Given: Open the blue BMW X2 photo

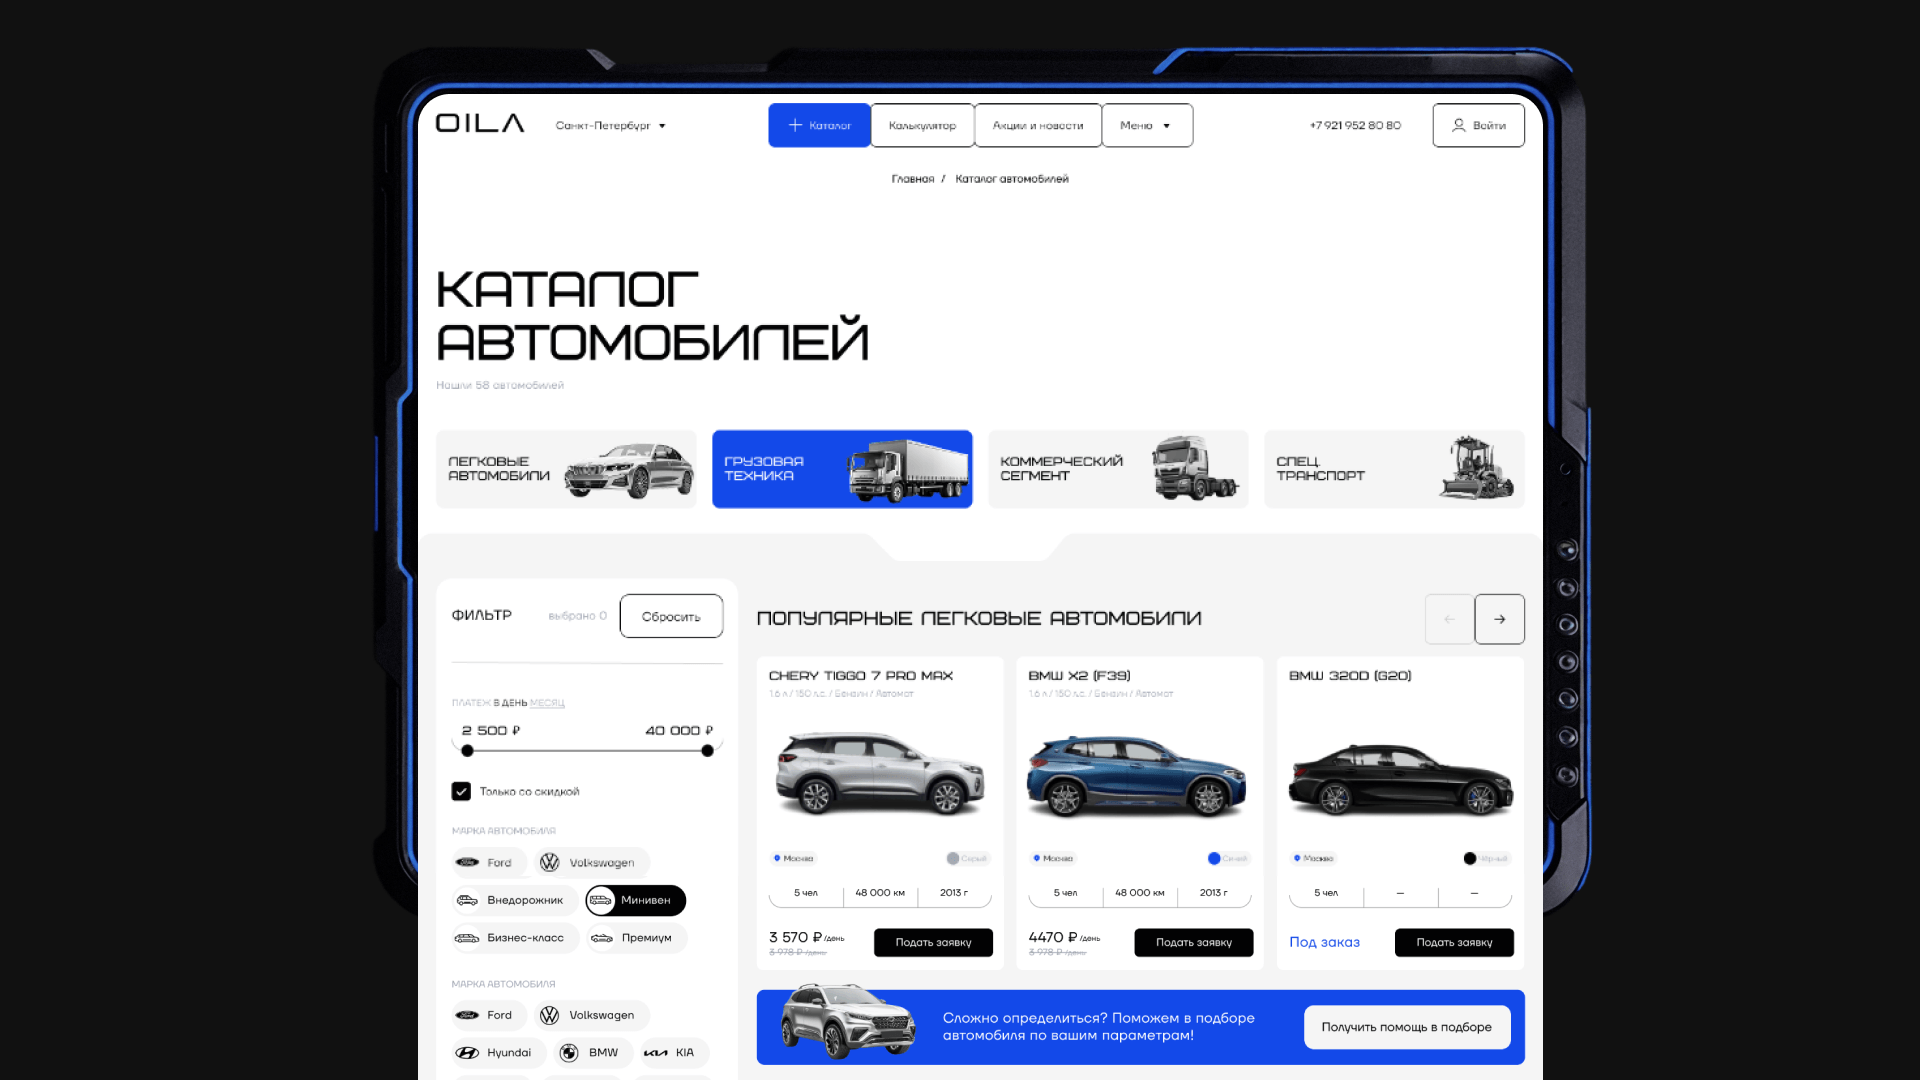Looking at the screenshot, I should 1137,776.
